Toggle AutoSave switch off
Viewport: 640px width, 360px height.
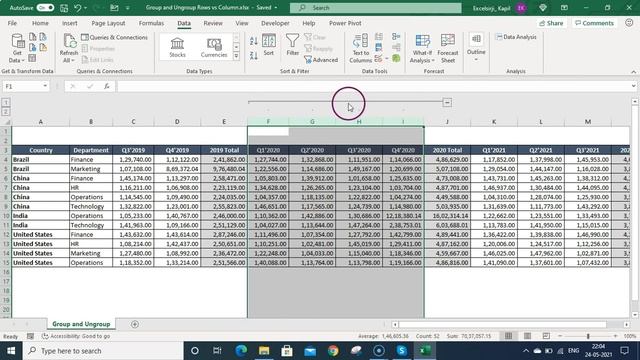click(x=45, y=8)
